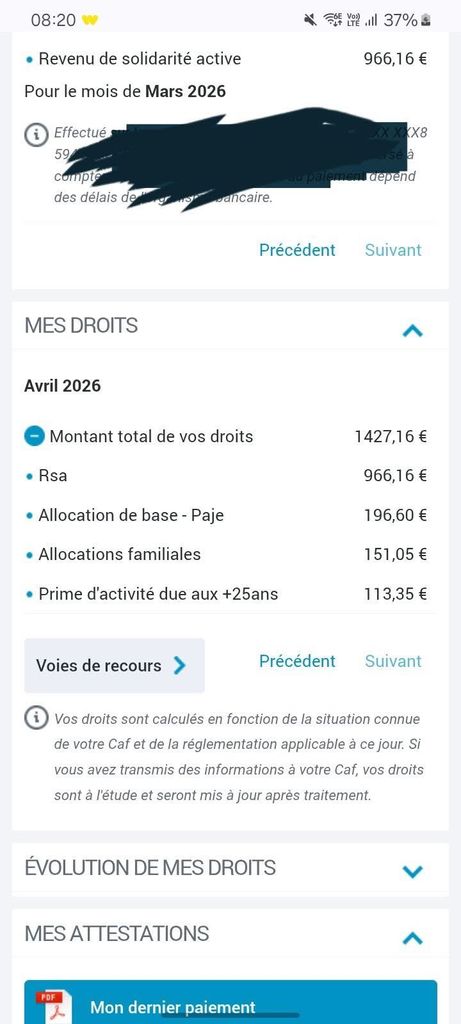Tap the blue arrow icon in Voies de recours

point(180,665)
